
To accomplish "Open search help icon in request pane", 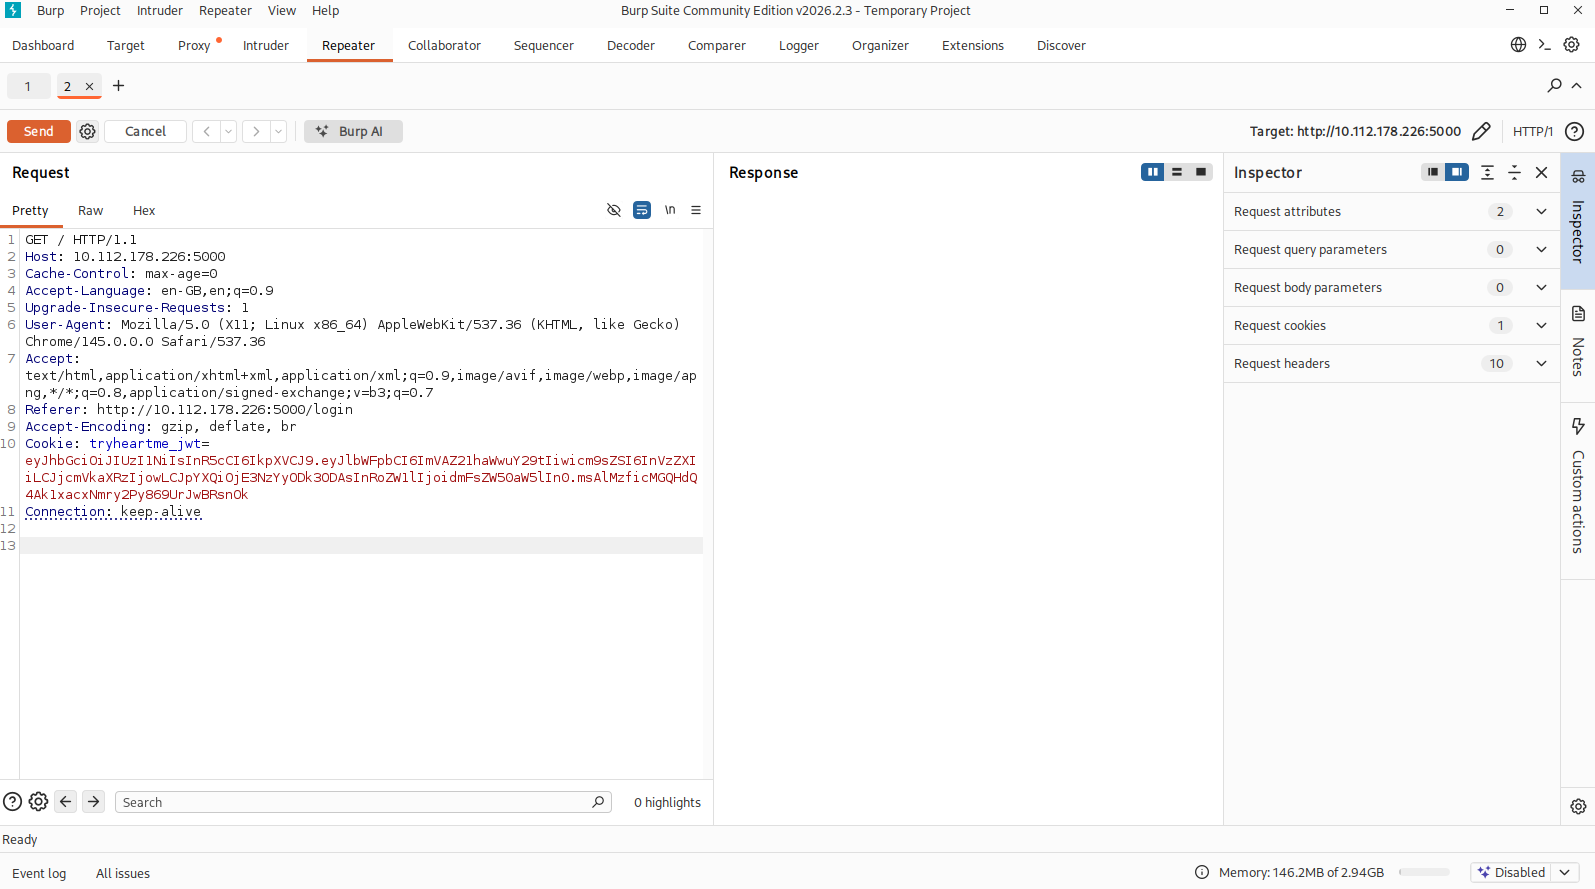I will pyautogui.click(x=12, y=801).
